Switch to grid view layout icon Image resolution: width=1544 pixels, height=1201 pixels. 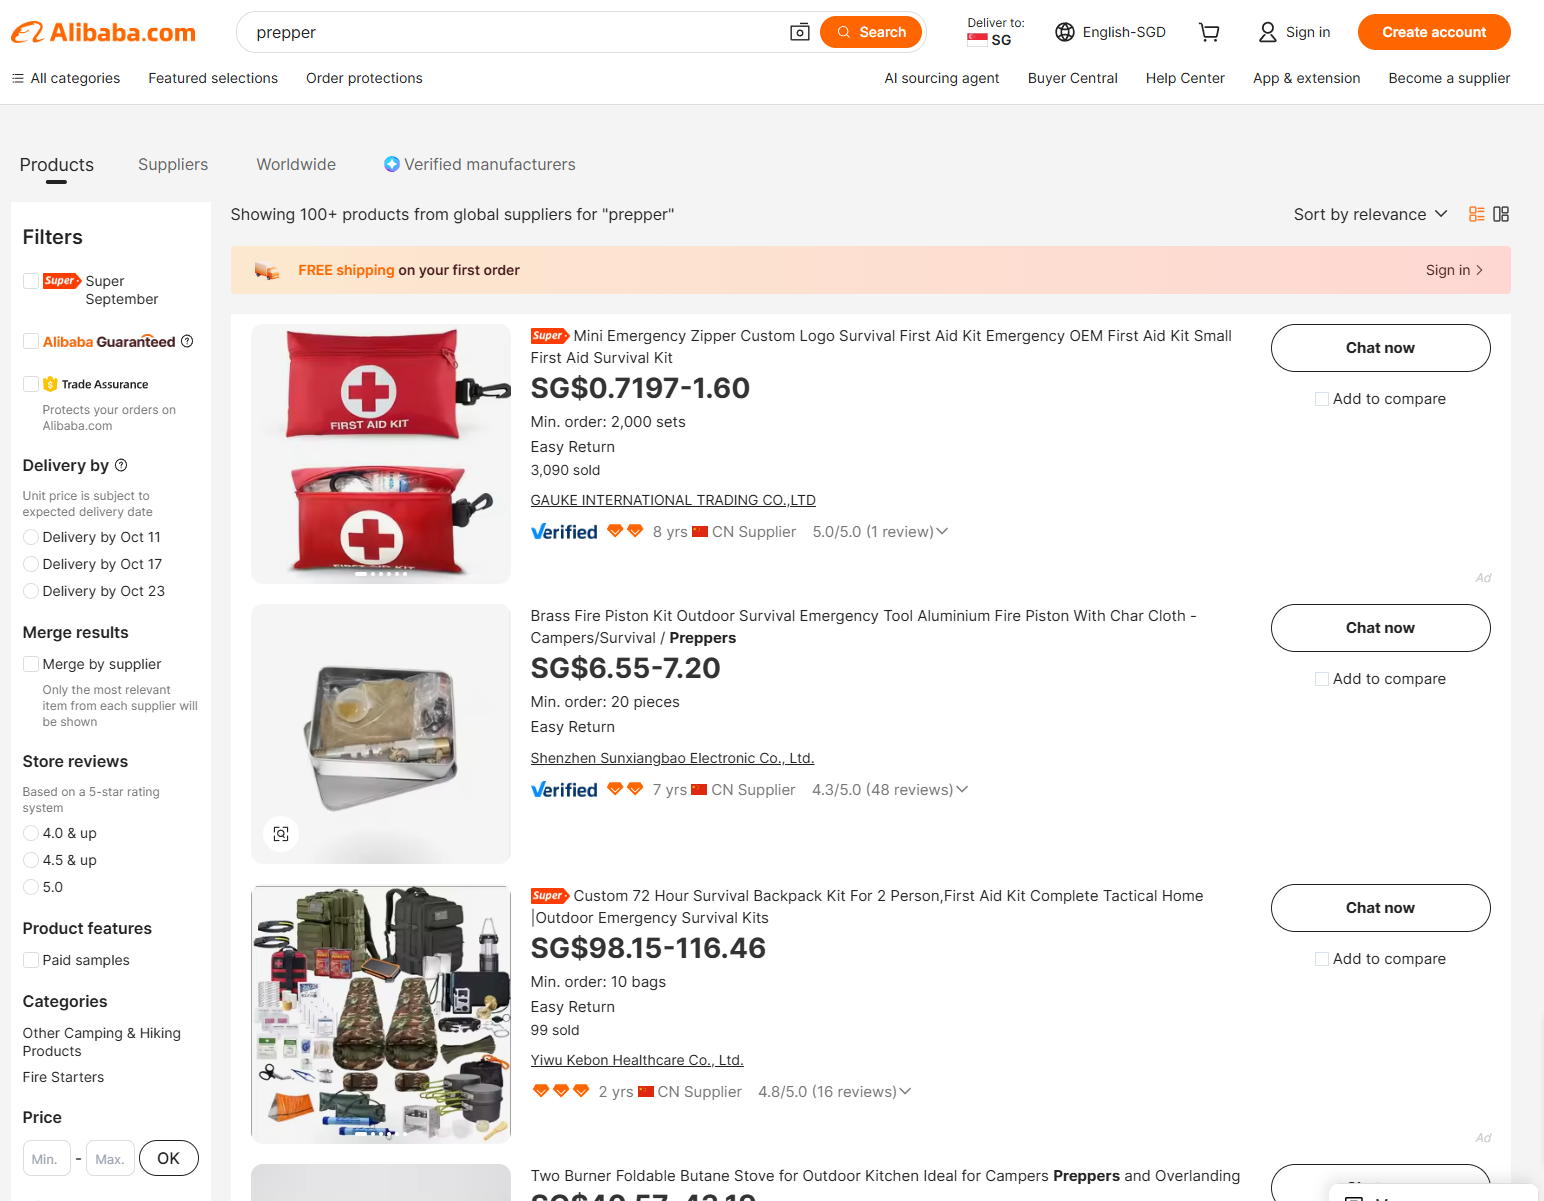coord(1501,214)
